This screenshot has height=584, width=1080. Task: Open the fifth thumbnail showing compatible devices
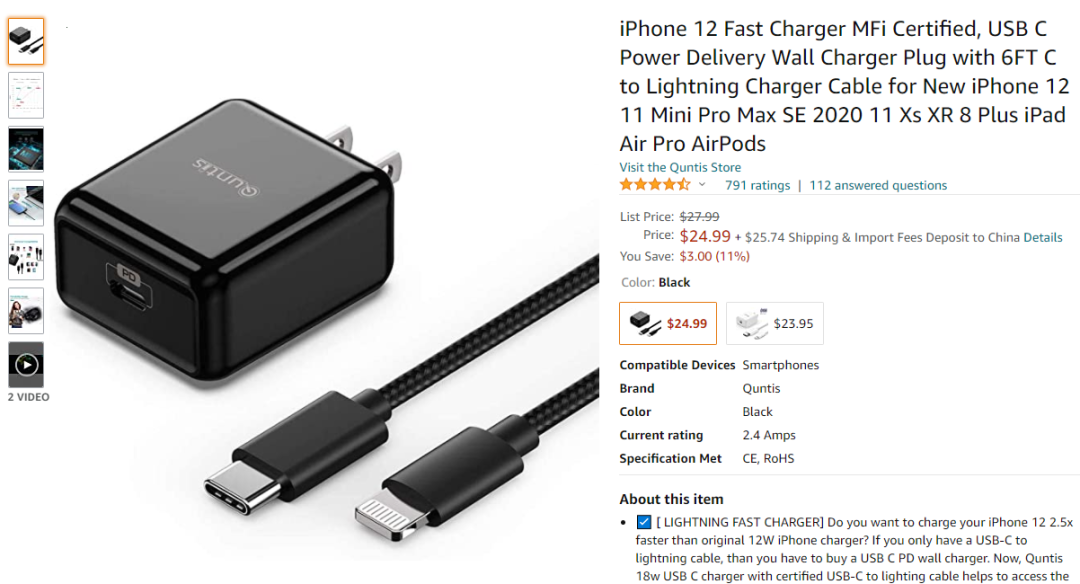(26, 257)
